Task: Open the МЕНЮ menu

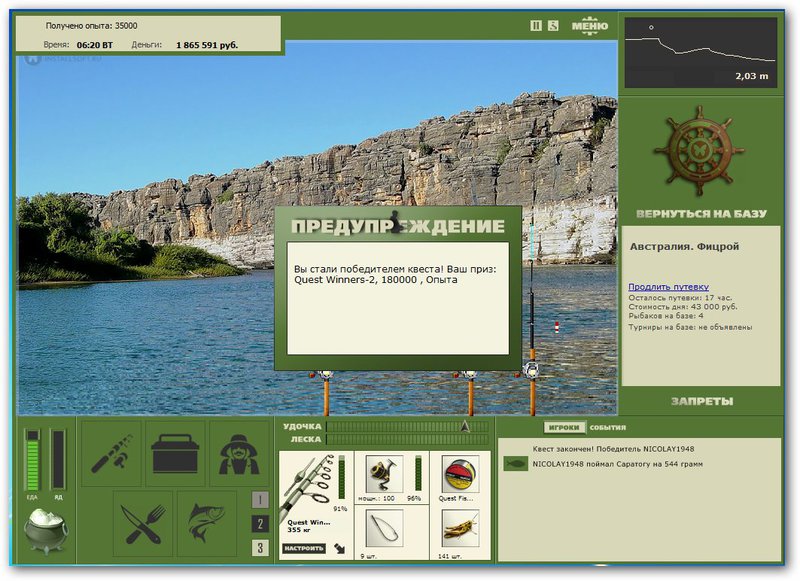Action: (x=590, y=26)
